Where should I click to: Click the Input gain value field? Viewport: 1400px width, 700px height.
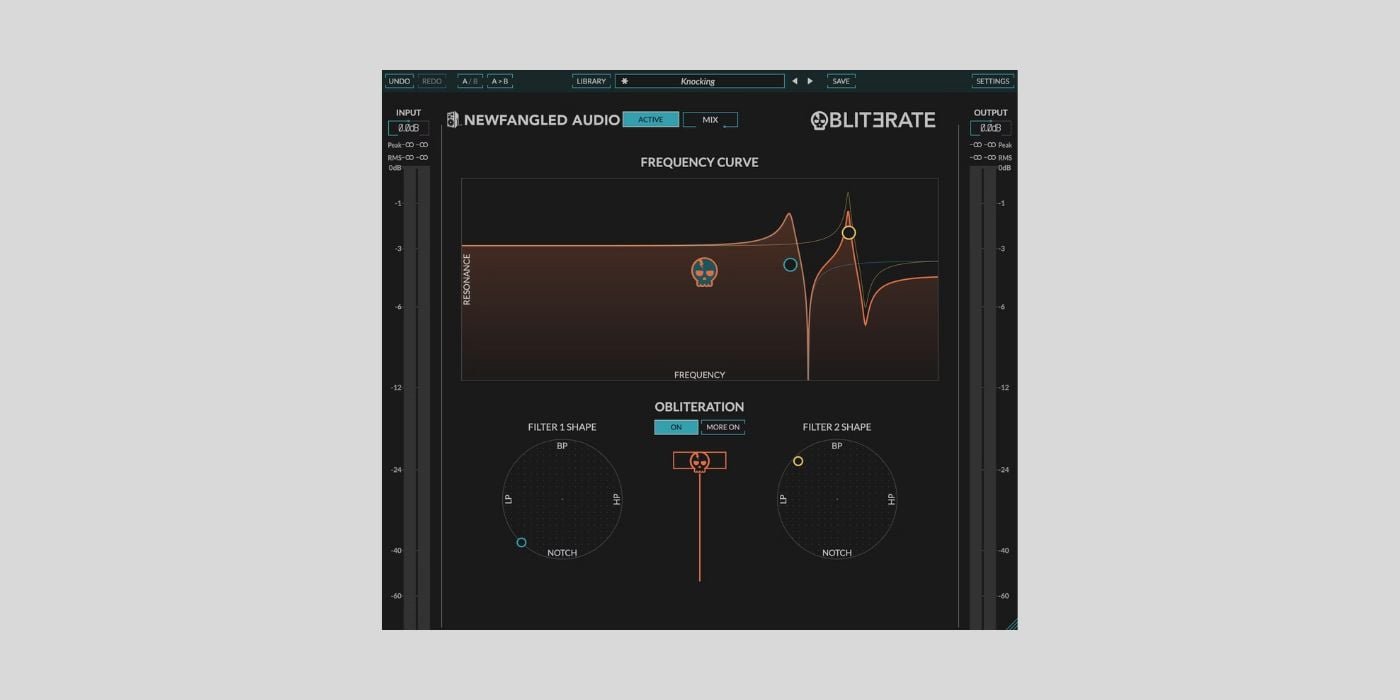tap(408, 128)
